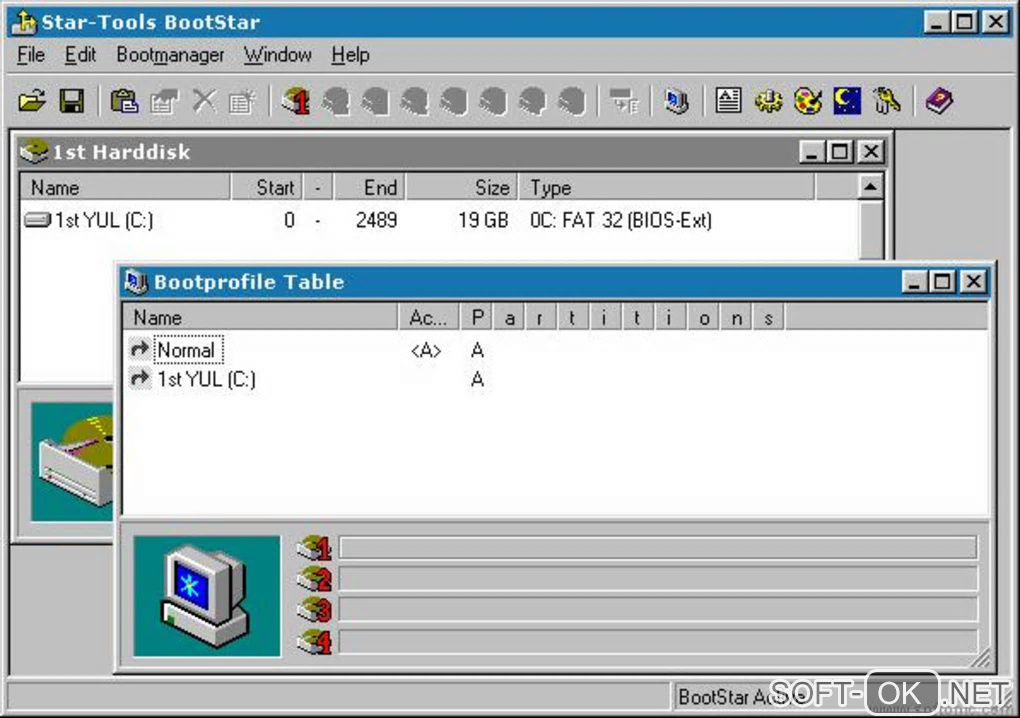The height and width of the screenshot is (718, 1020).
Task: Maximize the Bootprofile Table window
Action: 943,282
